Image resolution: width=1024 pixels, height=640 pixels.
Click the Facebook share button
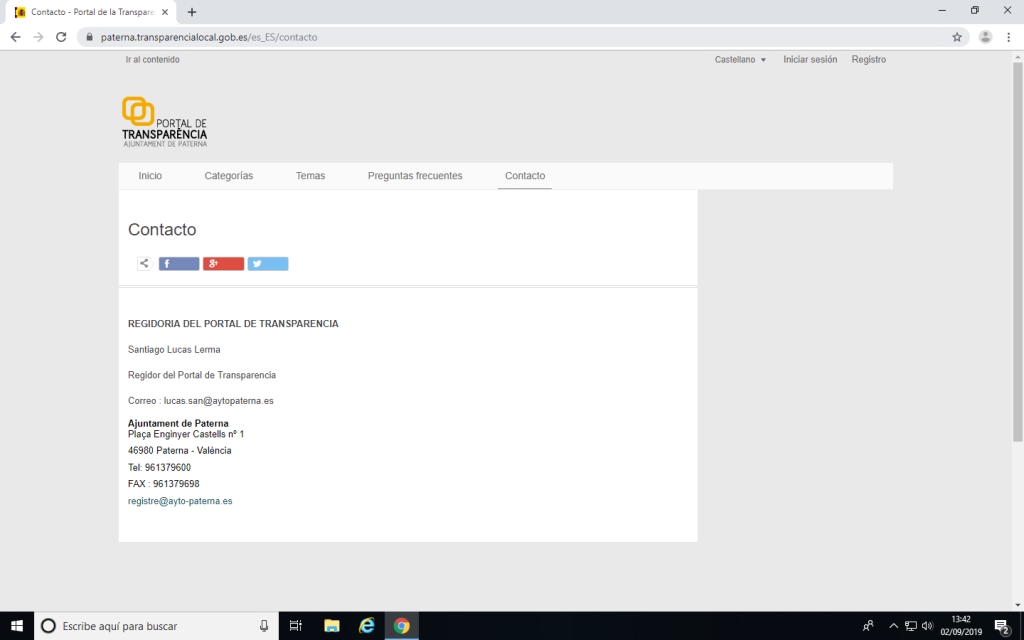179,264
